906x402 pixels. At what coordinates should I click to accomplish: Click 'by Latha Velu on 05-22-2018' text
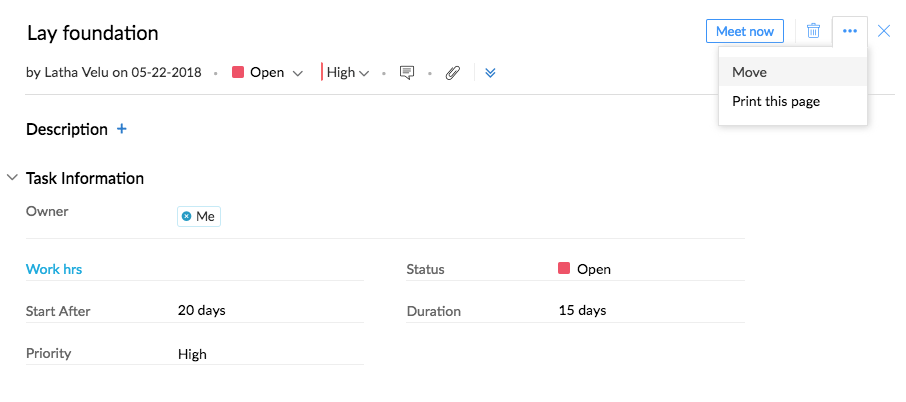(x=114, y=73)
